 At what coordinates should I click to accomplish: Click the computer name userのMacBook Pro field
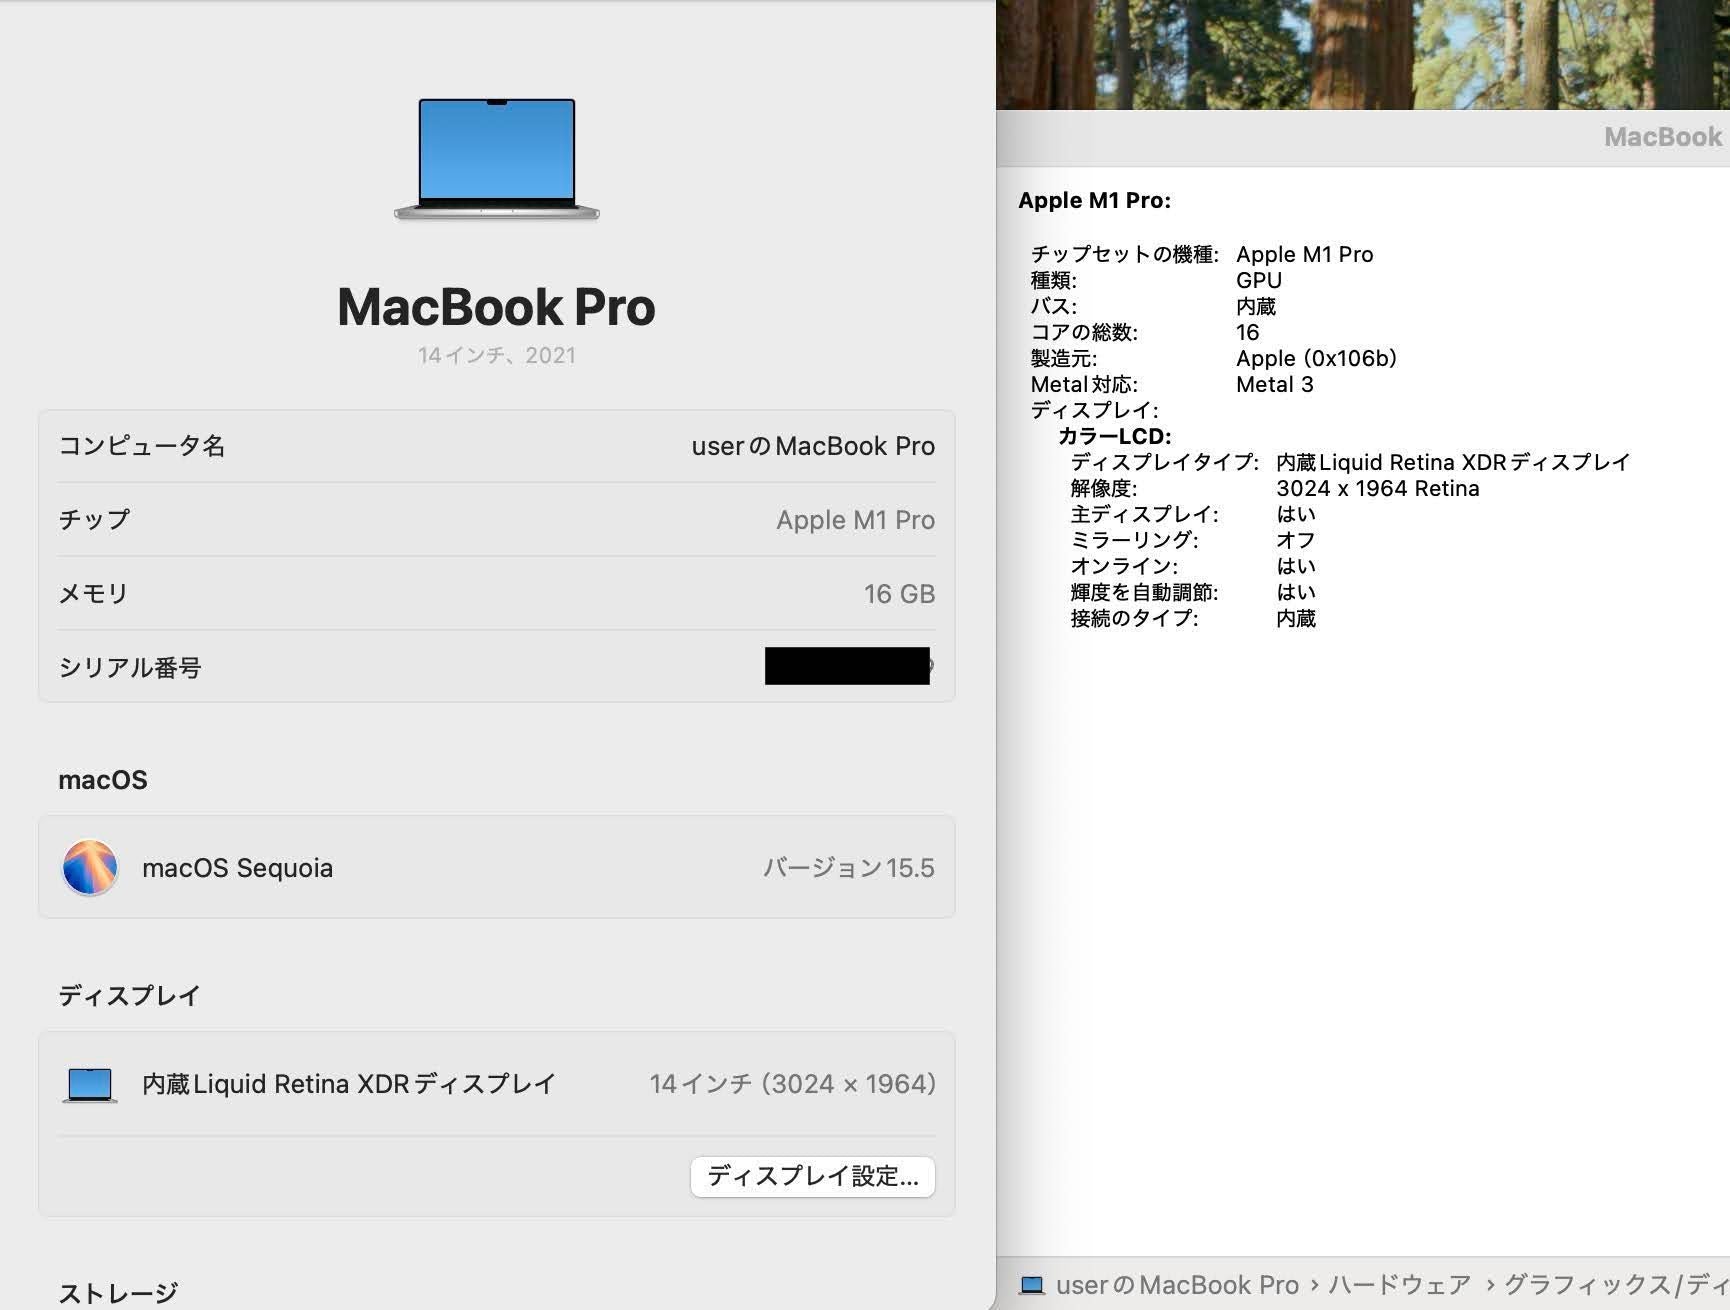(x=812, y=446)
